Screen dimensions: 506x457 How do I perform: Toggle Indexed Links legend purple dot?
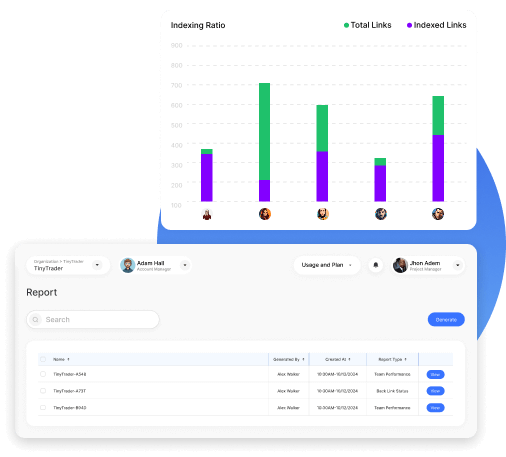(409, 25)
